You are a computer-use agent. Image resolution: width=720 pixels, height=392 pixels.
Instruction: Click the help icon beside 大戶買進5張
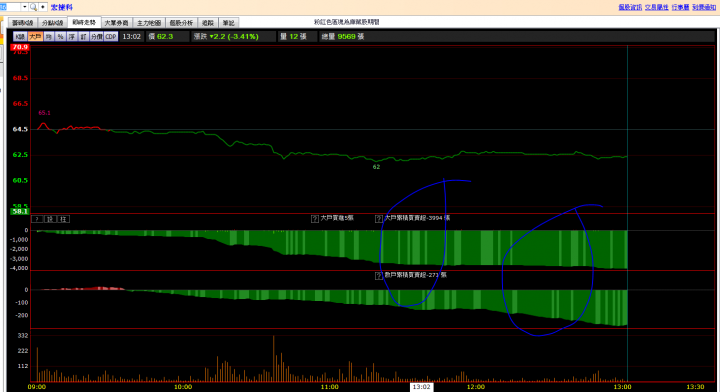(315, 218)
